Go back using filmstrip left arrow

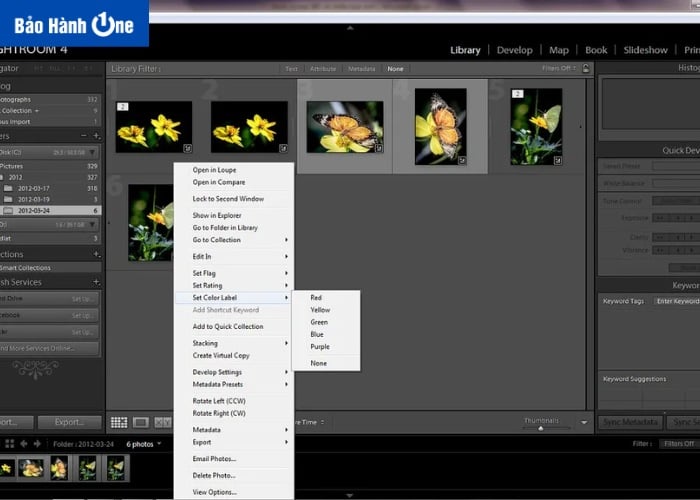tap(24, 444)
